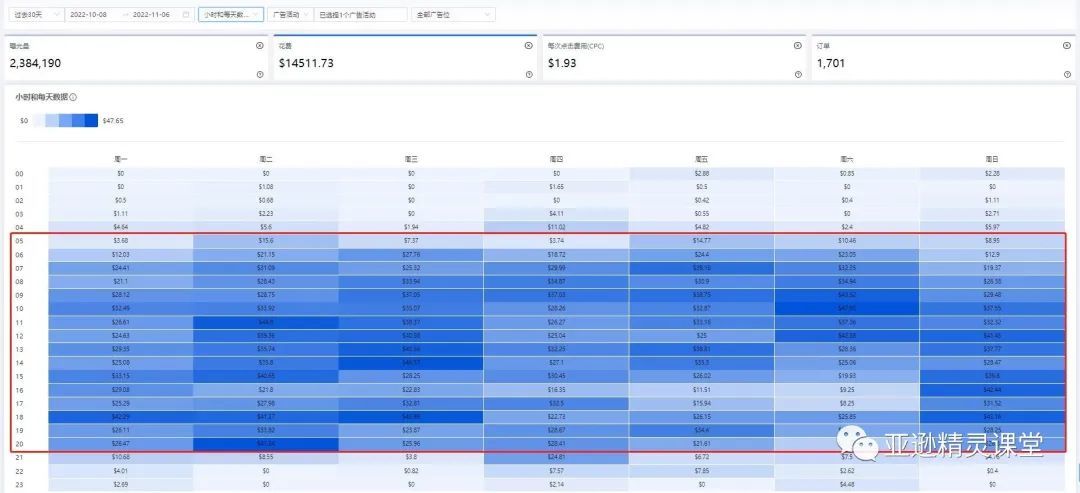Open help for the 曝光量 card

[x=260, y=74]
